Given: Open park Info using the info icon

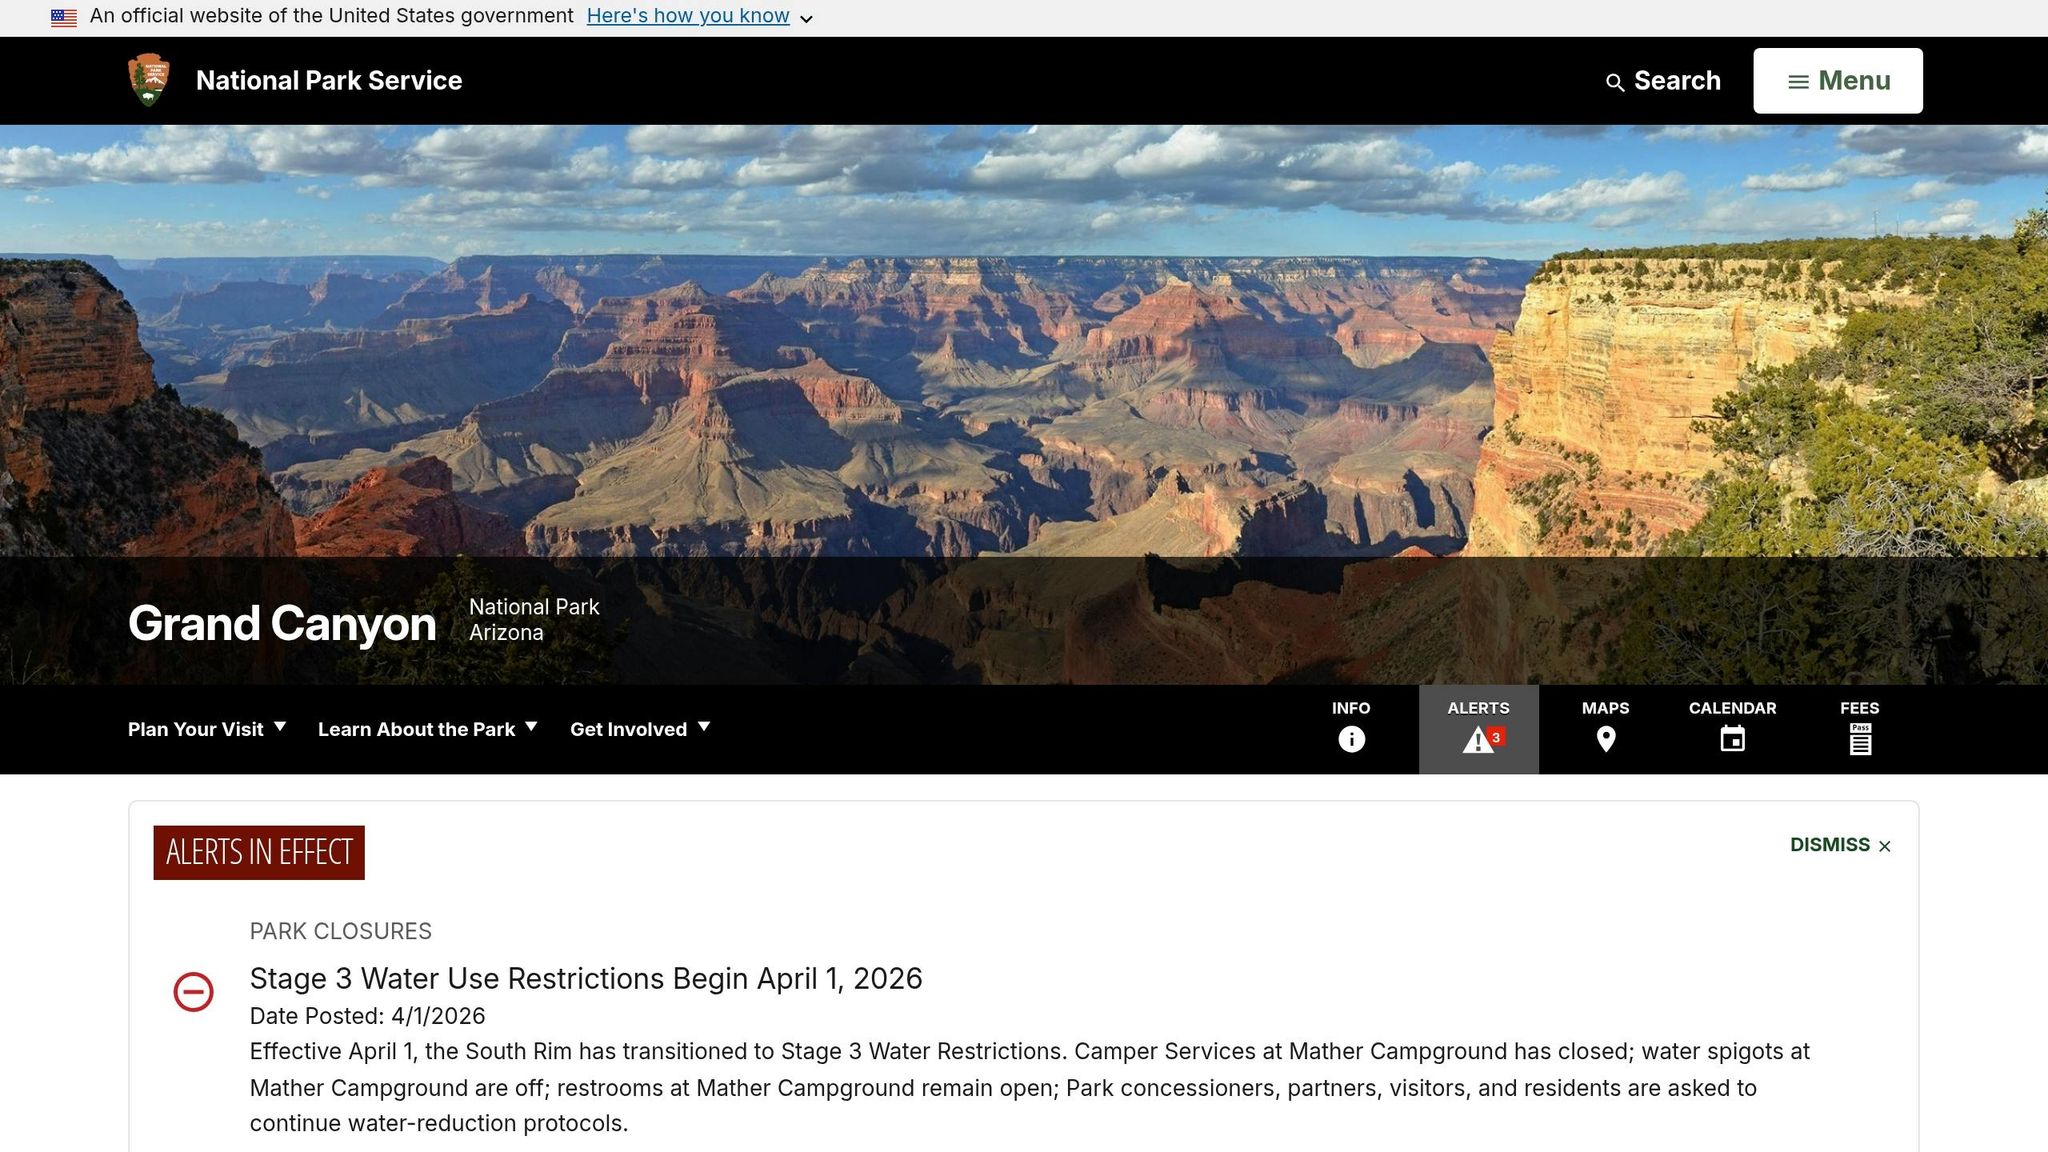Looking at the screenshot, I should (x=1351, y=740).
